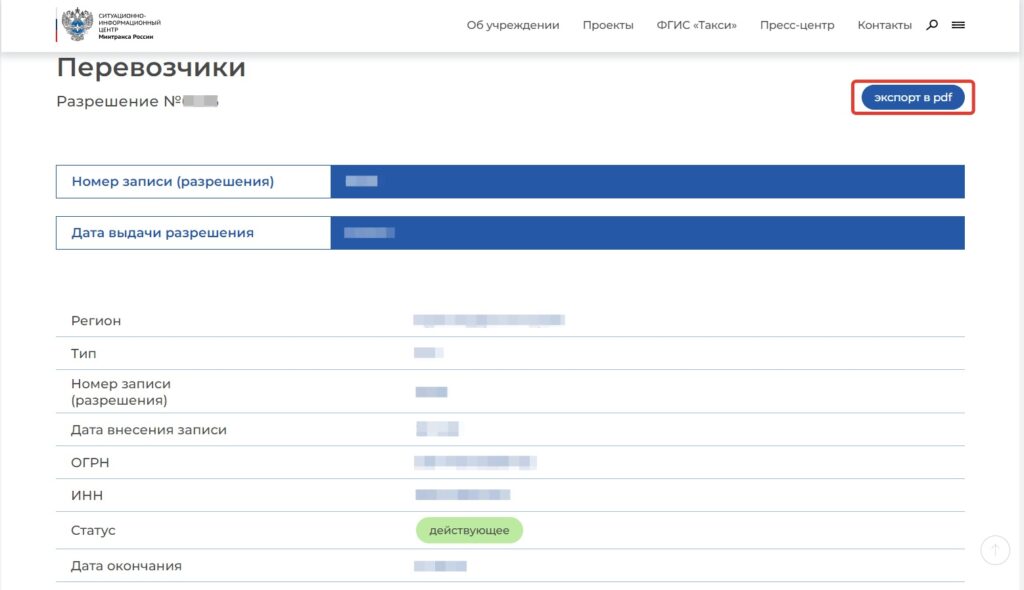This screenshot has width=1024, height=590.
Task: Click the «ОГРН» row label
Action: (x=90, y=462)
